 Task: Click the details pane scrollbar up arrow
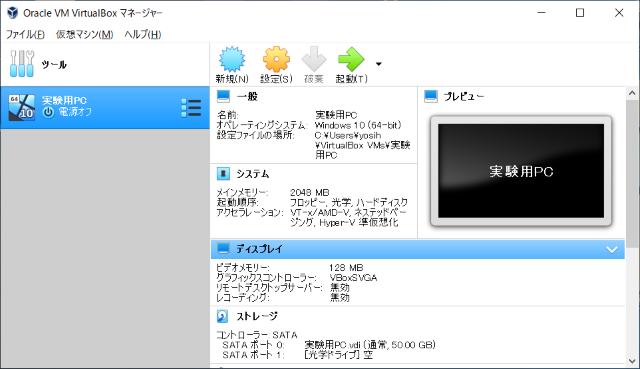[632, 93]
